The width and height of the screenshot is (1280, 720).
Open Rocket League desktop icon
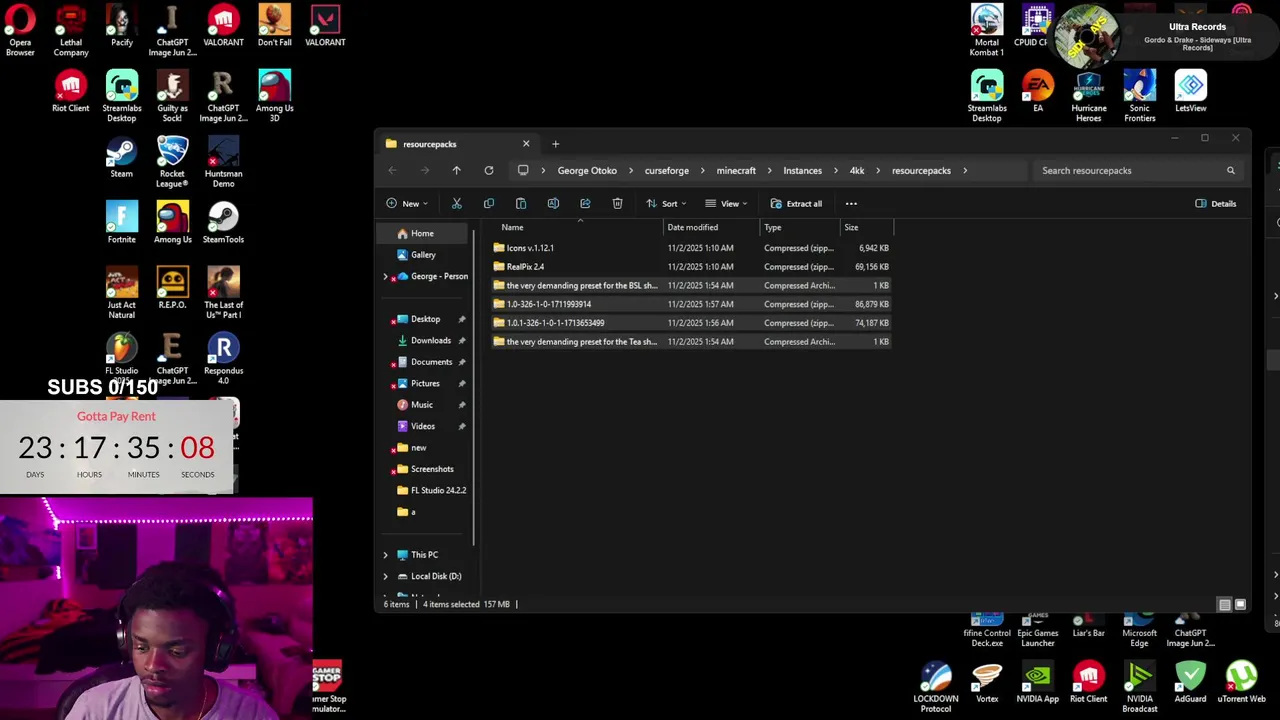[x=172, y=162]
